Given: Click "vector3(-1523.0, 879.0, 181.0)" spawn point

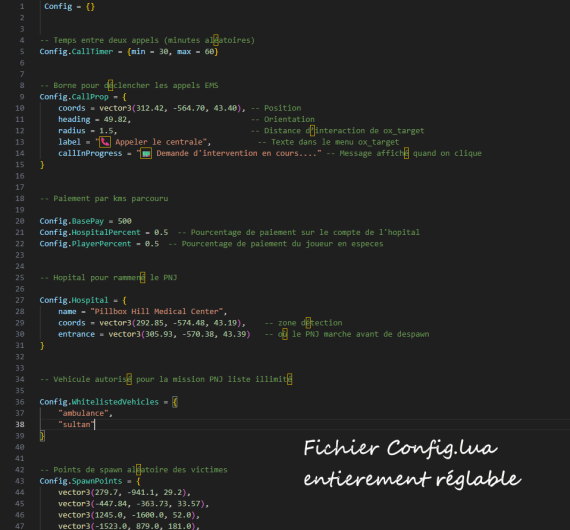Looking at the screenshot, I should pos(127,526).
